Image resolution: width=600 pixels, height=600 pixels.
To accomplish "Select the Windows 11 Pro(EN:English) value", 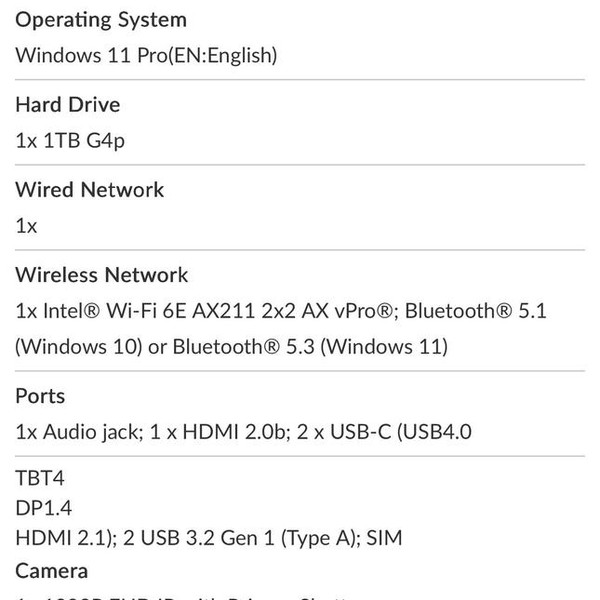I will pyautogui.click(x=146, y=55).
